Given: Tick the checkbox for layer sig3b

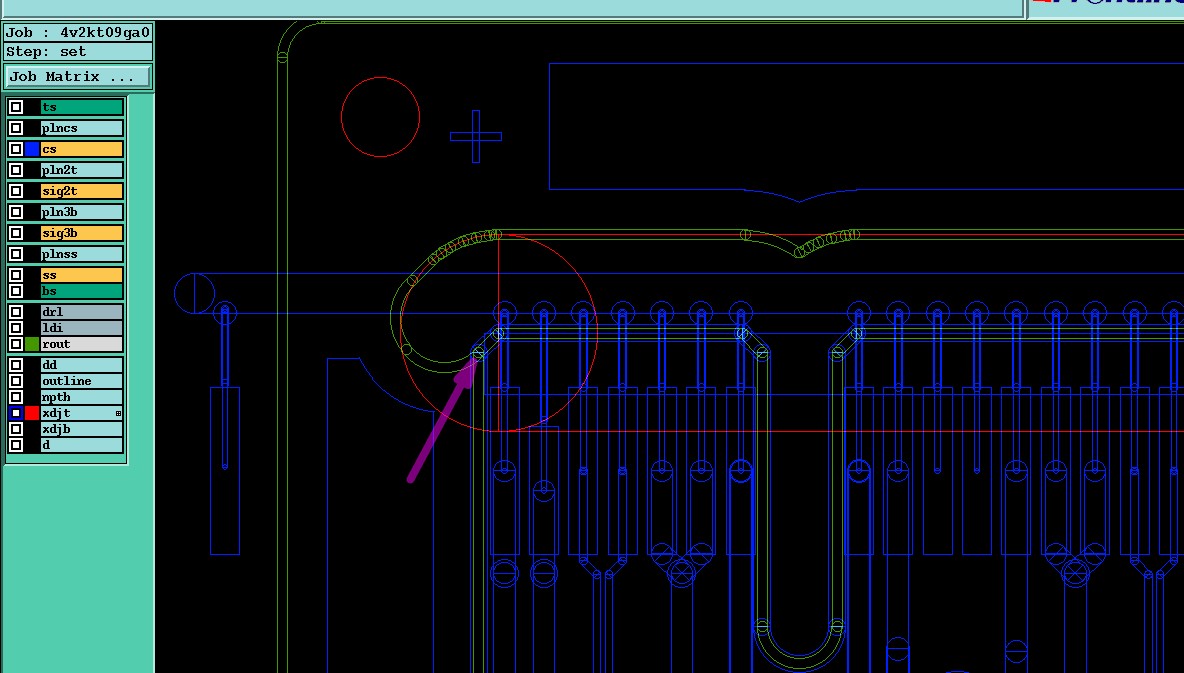Looking at the screenshot, I should tap(16, 233).
